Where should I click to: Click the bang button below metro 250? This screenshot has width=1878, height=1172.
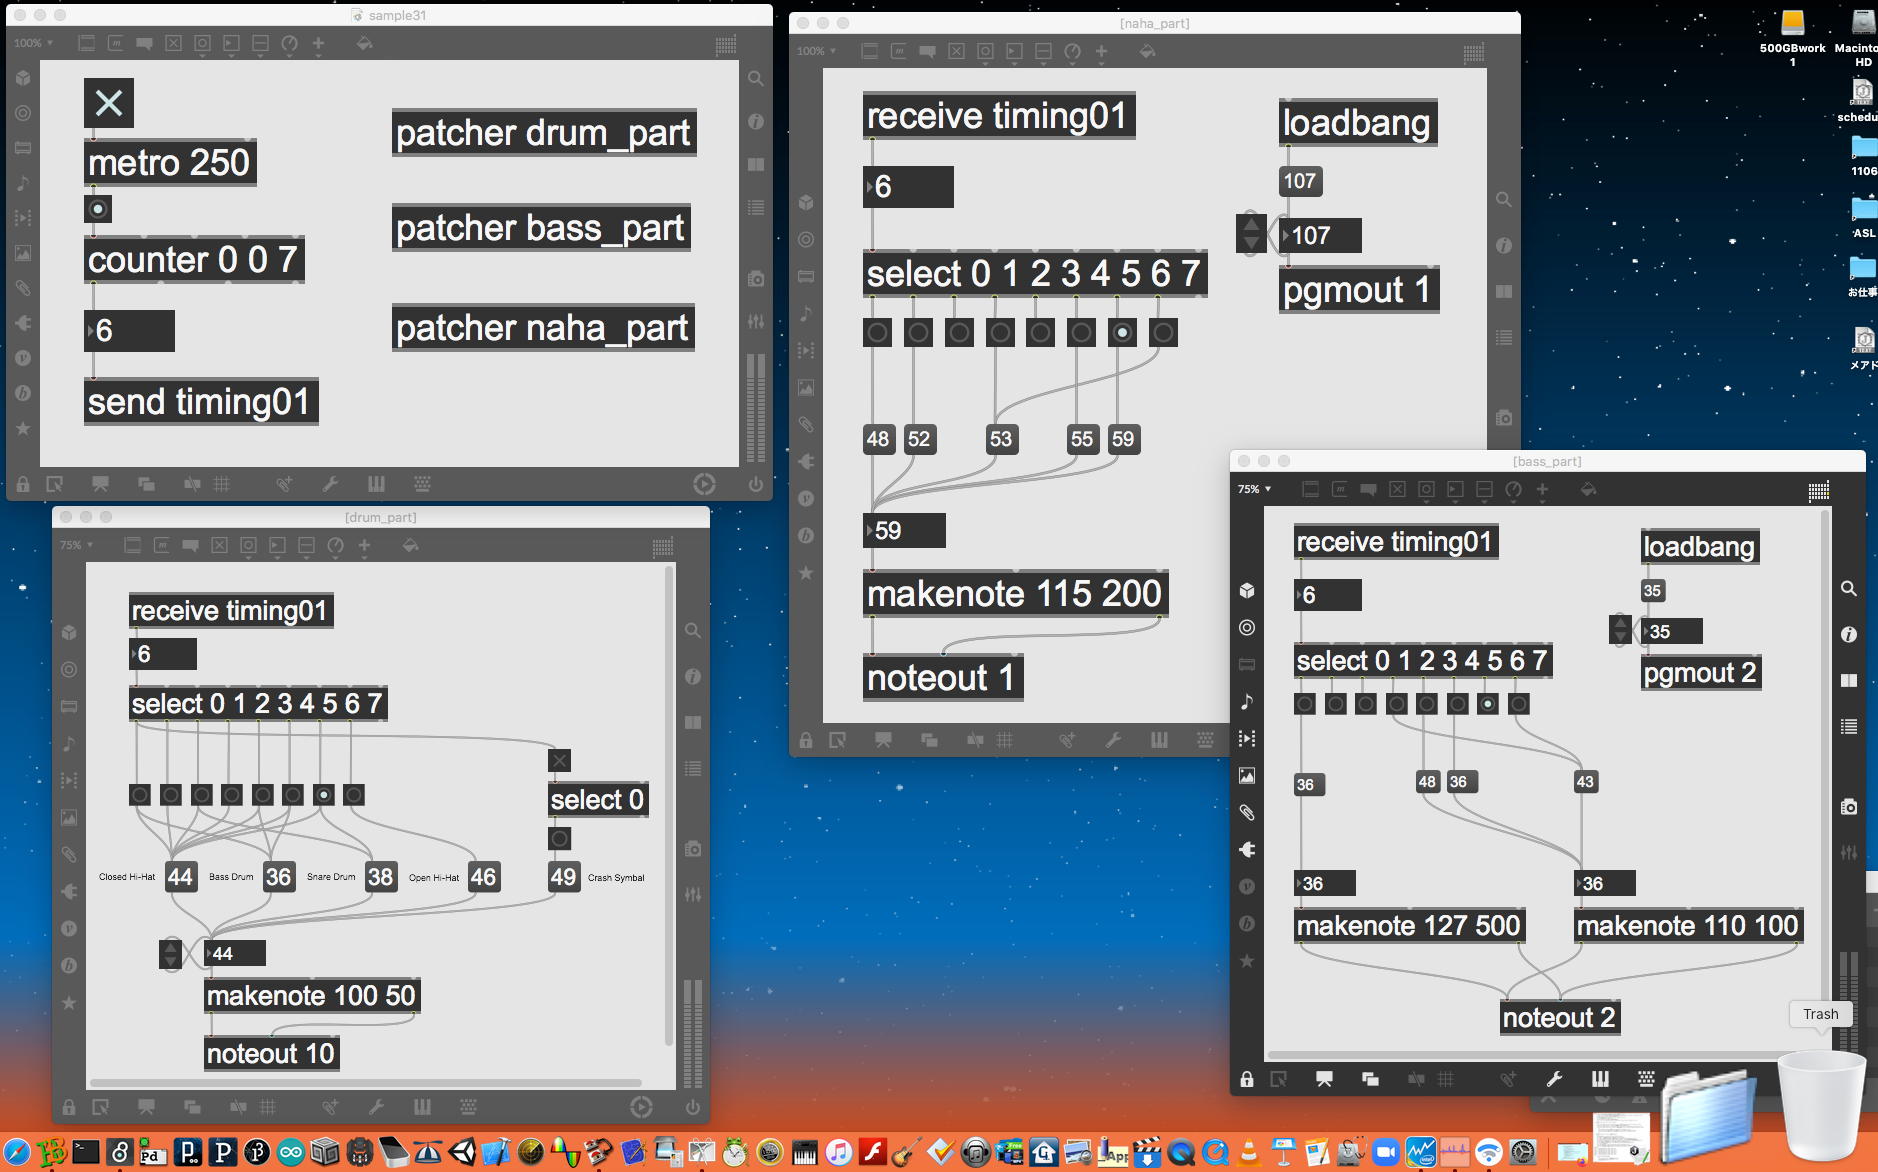pos(98,209)
